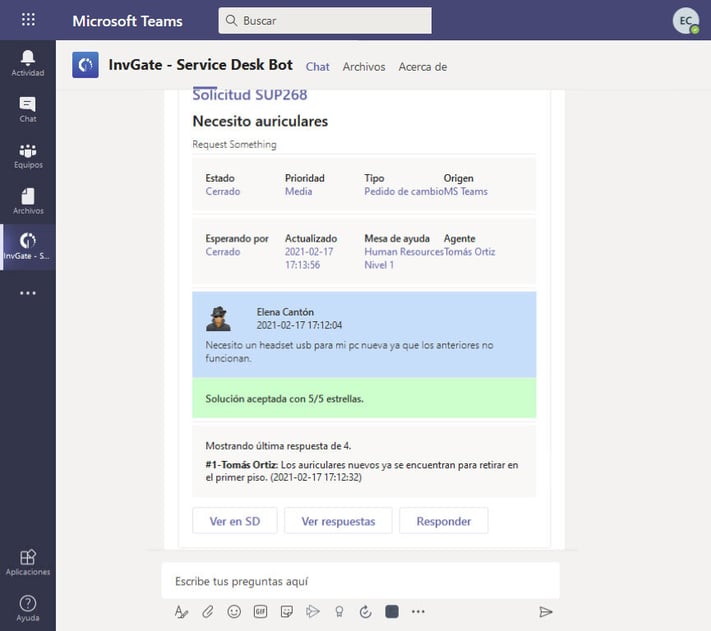Click Prioridad value 'Media'
The width and height of the screenshot is (711, 631).
(x=298, y=191)
